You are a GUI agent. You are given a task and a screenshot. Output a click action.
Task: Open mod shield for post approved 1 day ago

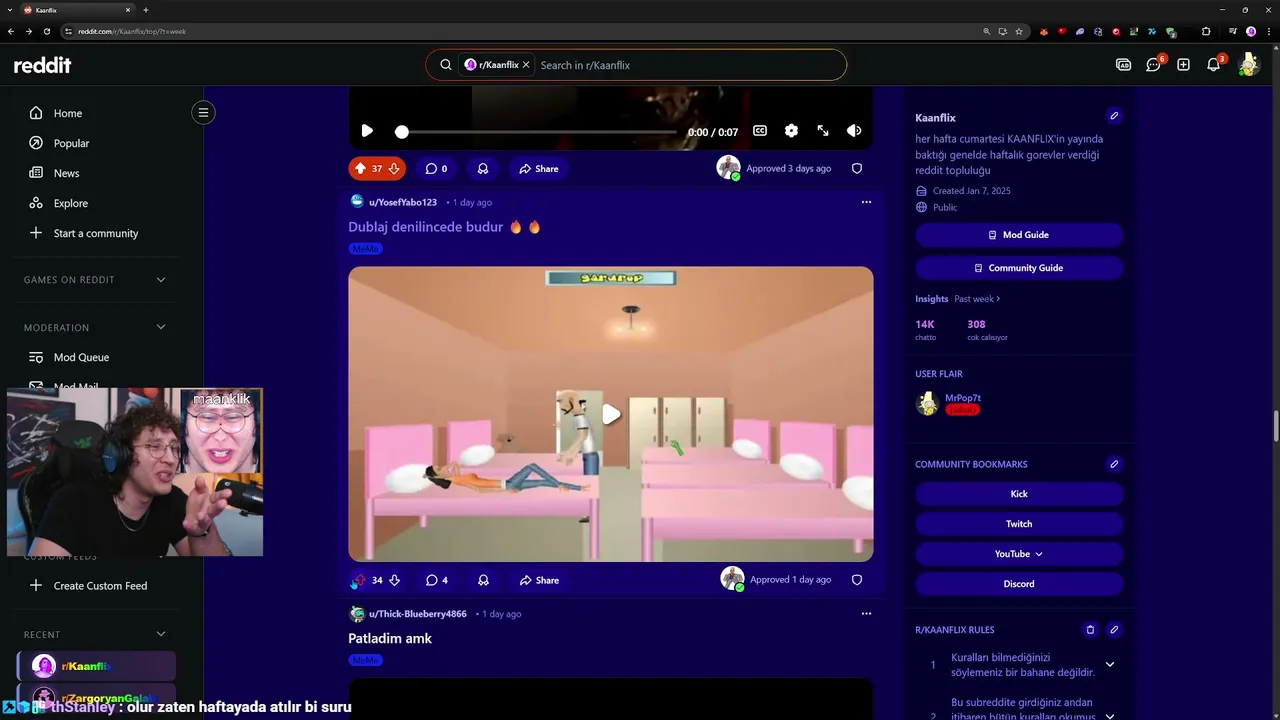click(x=857, y=580)
